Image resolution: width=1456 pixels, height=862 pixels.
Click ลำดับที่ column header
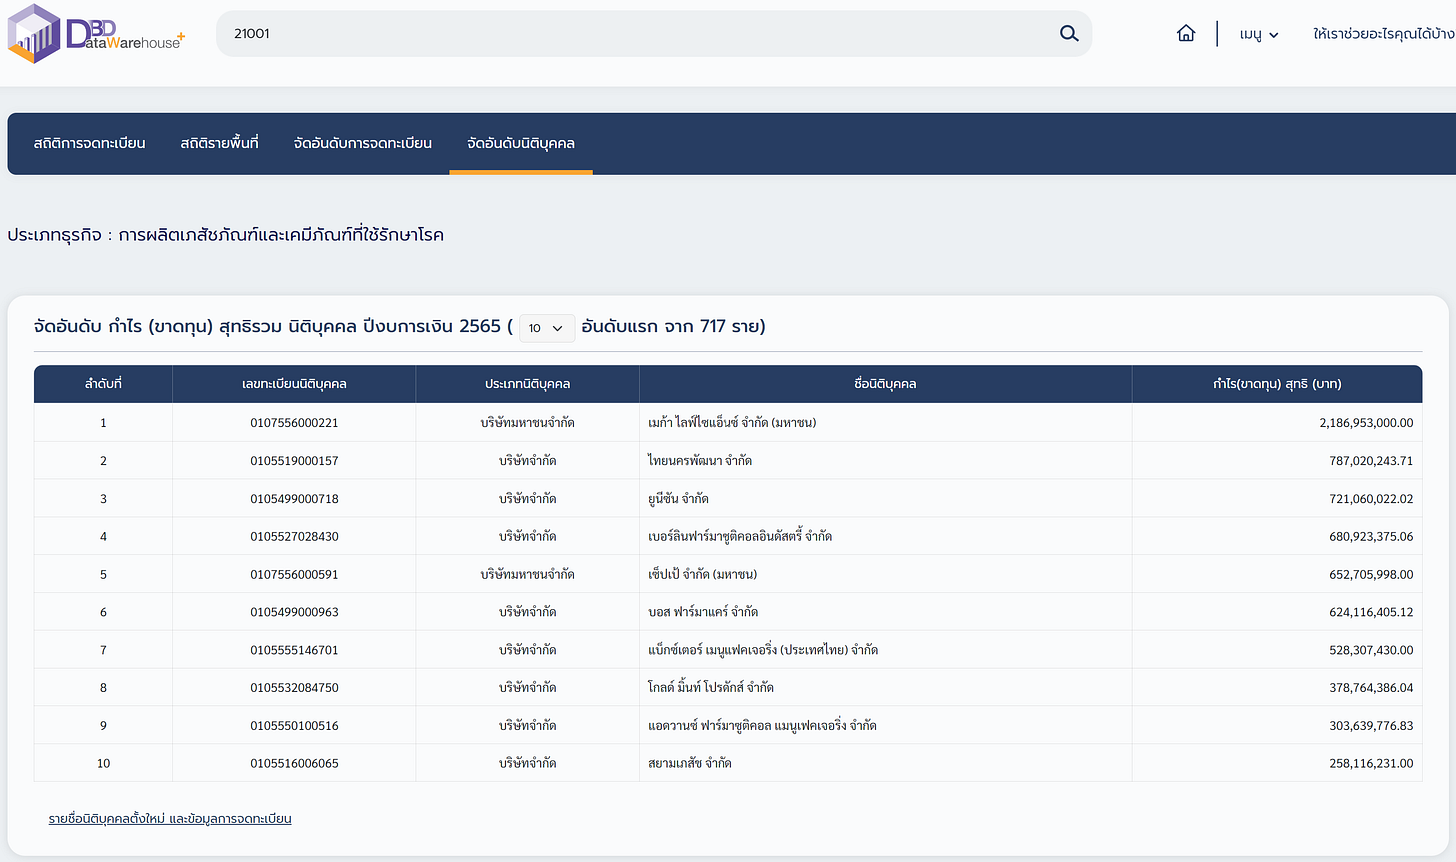(x=103, y=384)
